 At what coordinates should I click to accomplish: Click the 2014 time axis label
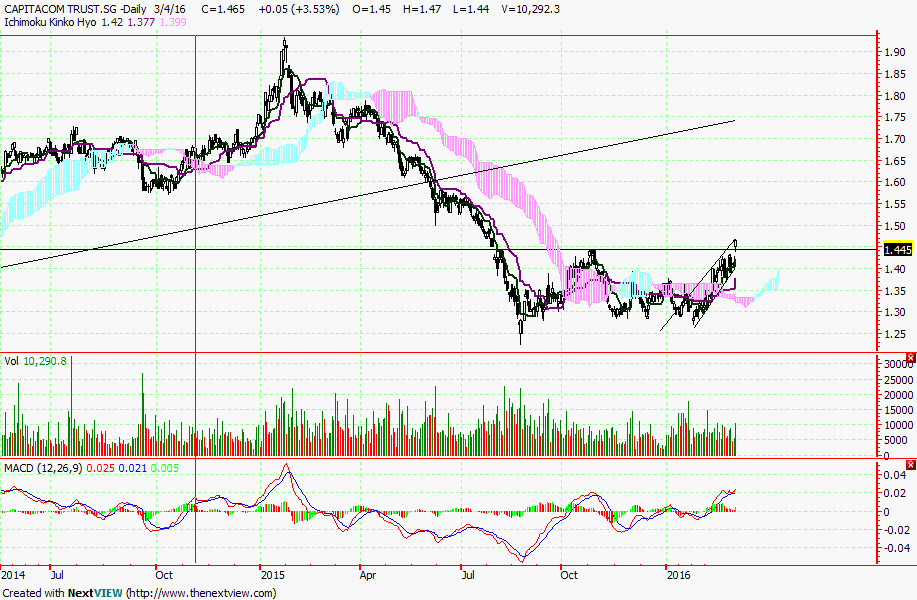(13, 575)
